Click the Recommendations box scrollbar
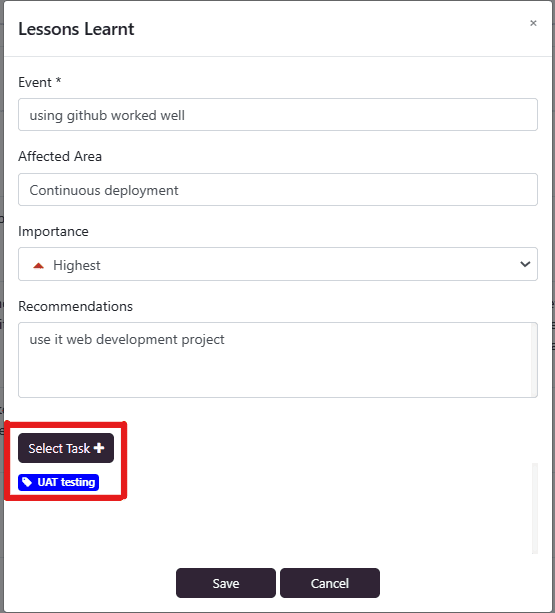Viewport: 555px width, 613px height. point(534,360)
